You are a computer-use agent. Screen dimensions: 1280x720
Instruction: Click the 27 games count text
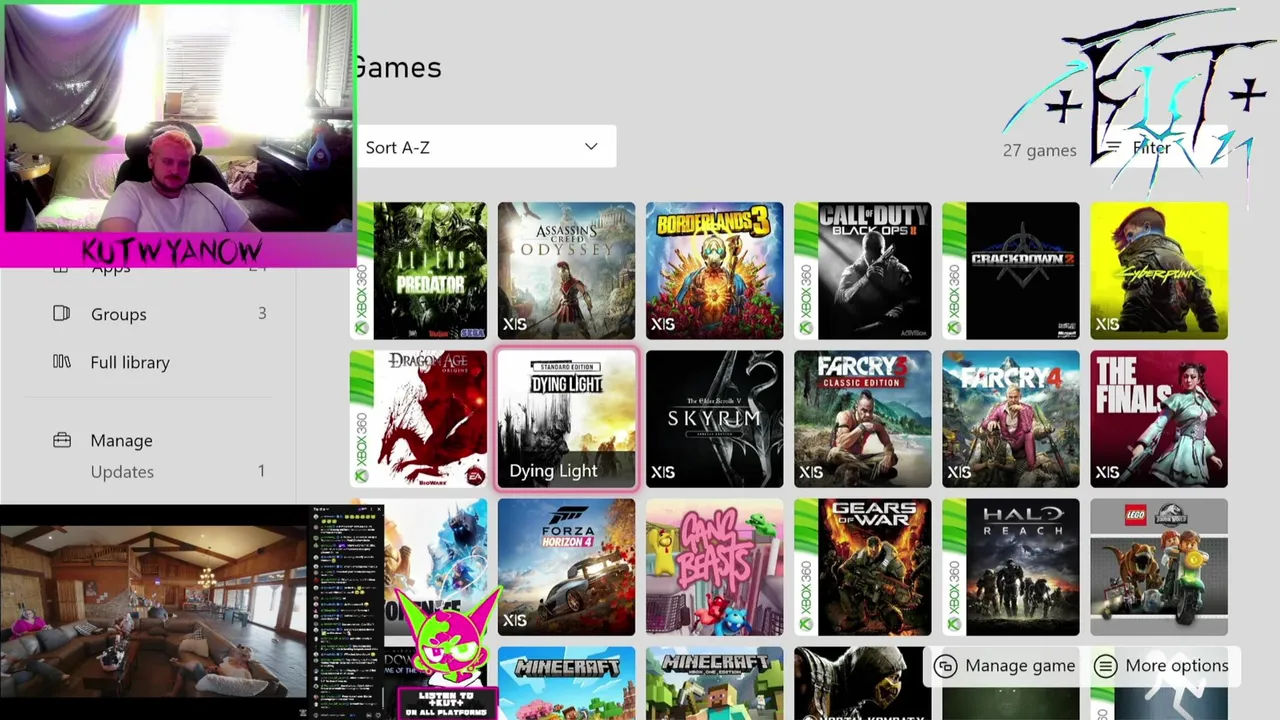click(x=1039, y=150)
